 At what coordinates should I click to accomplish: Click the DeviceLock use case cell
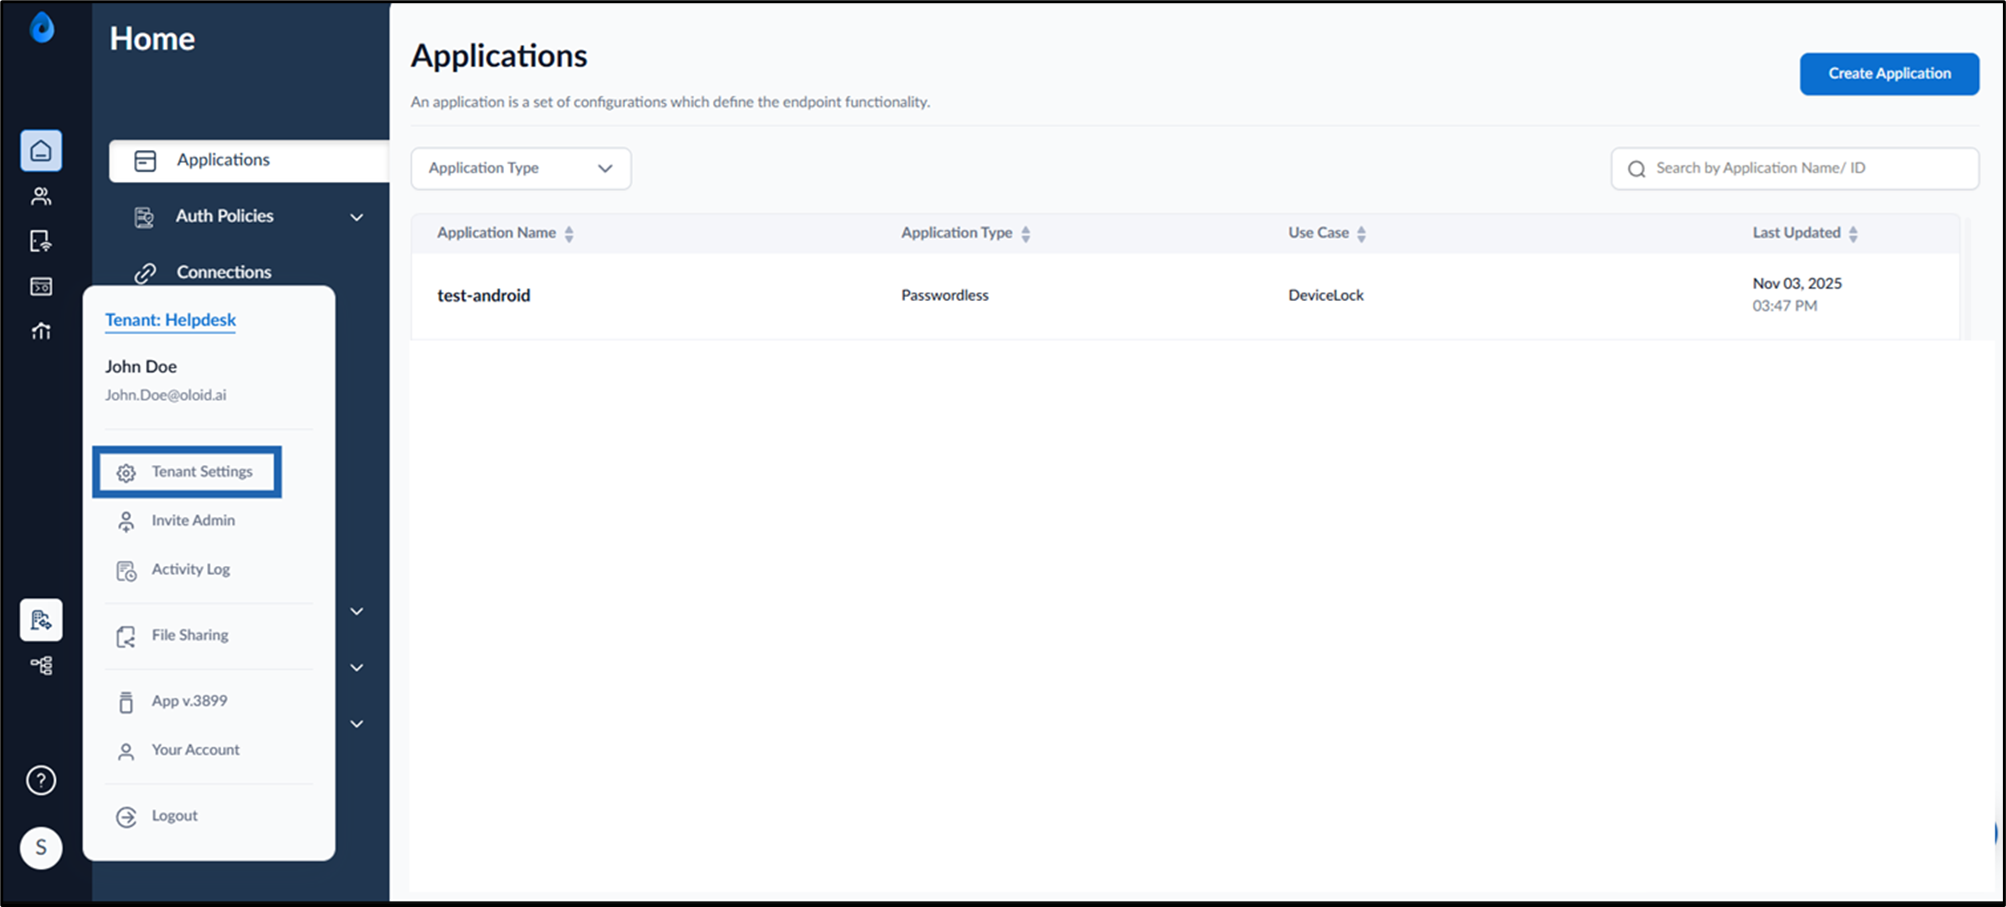(x=1326, y=295)
